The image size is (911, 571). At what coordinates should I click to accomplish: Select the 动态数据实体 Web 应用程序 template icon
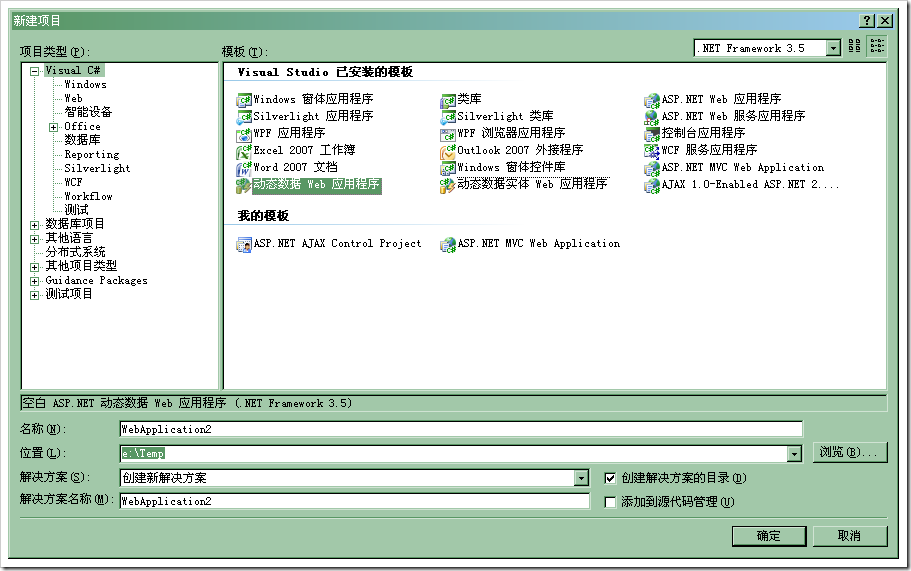pyautogui.click(x=447, y=185)
